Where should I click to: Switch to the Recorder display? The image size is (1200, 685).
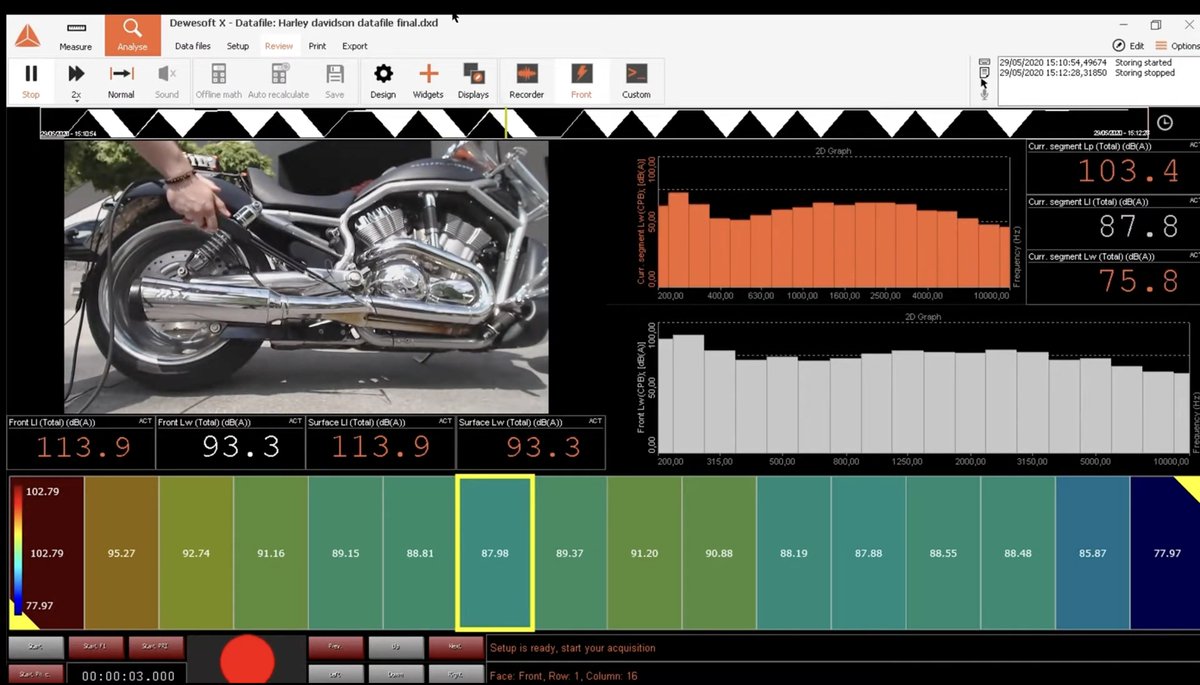click(x=526, y=81)
